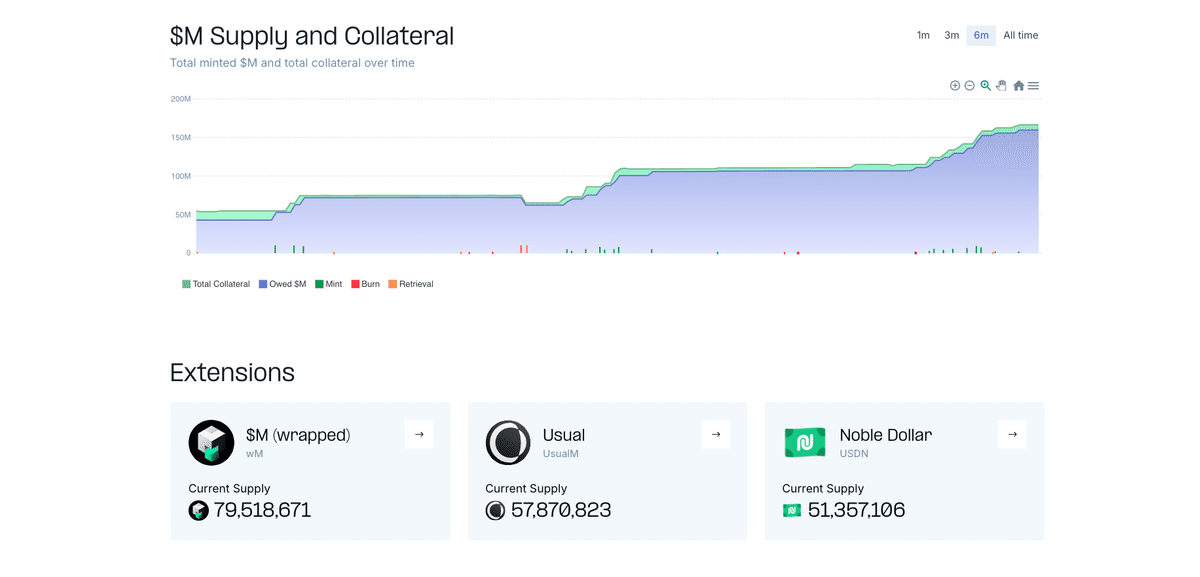Hide the Mint series via legend
Image resolution: width=1200 pixels, height=577 pixels.
[329, 284]
